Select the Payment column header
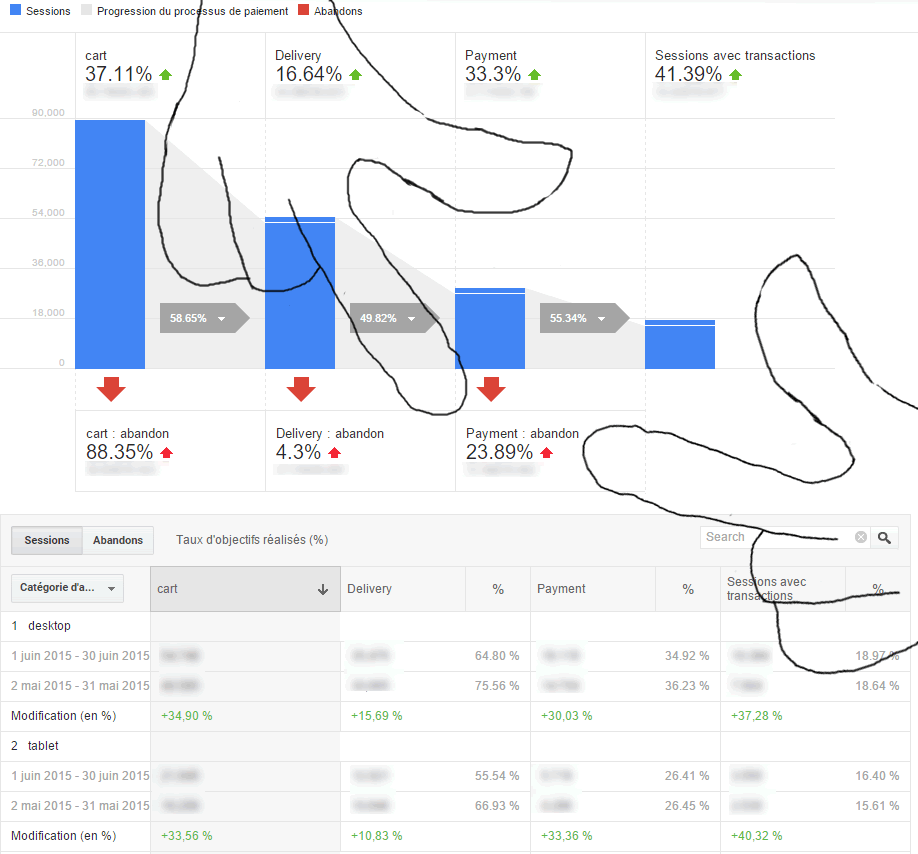918x854 pixels. (x=561, y=589)
